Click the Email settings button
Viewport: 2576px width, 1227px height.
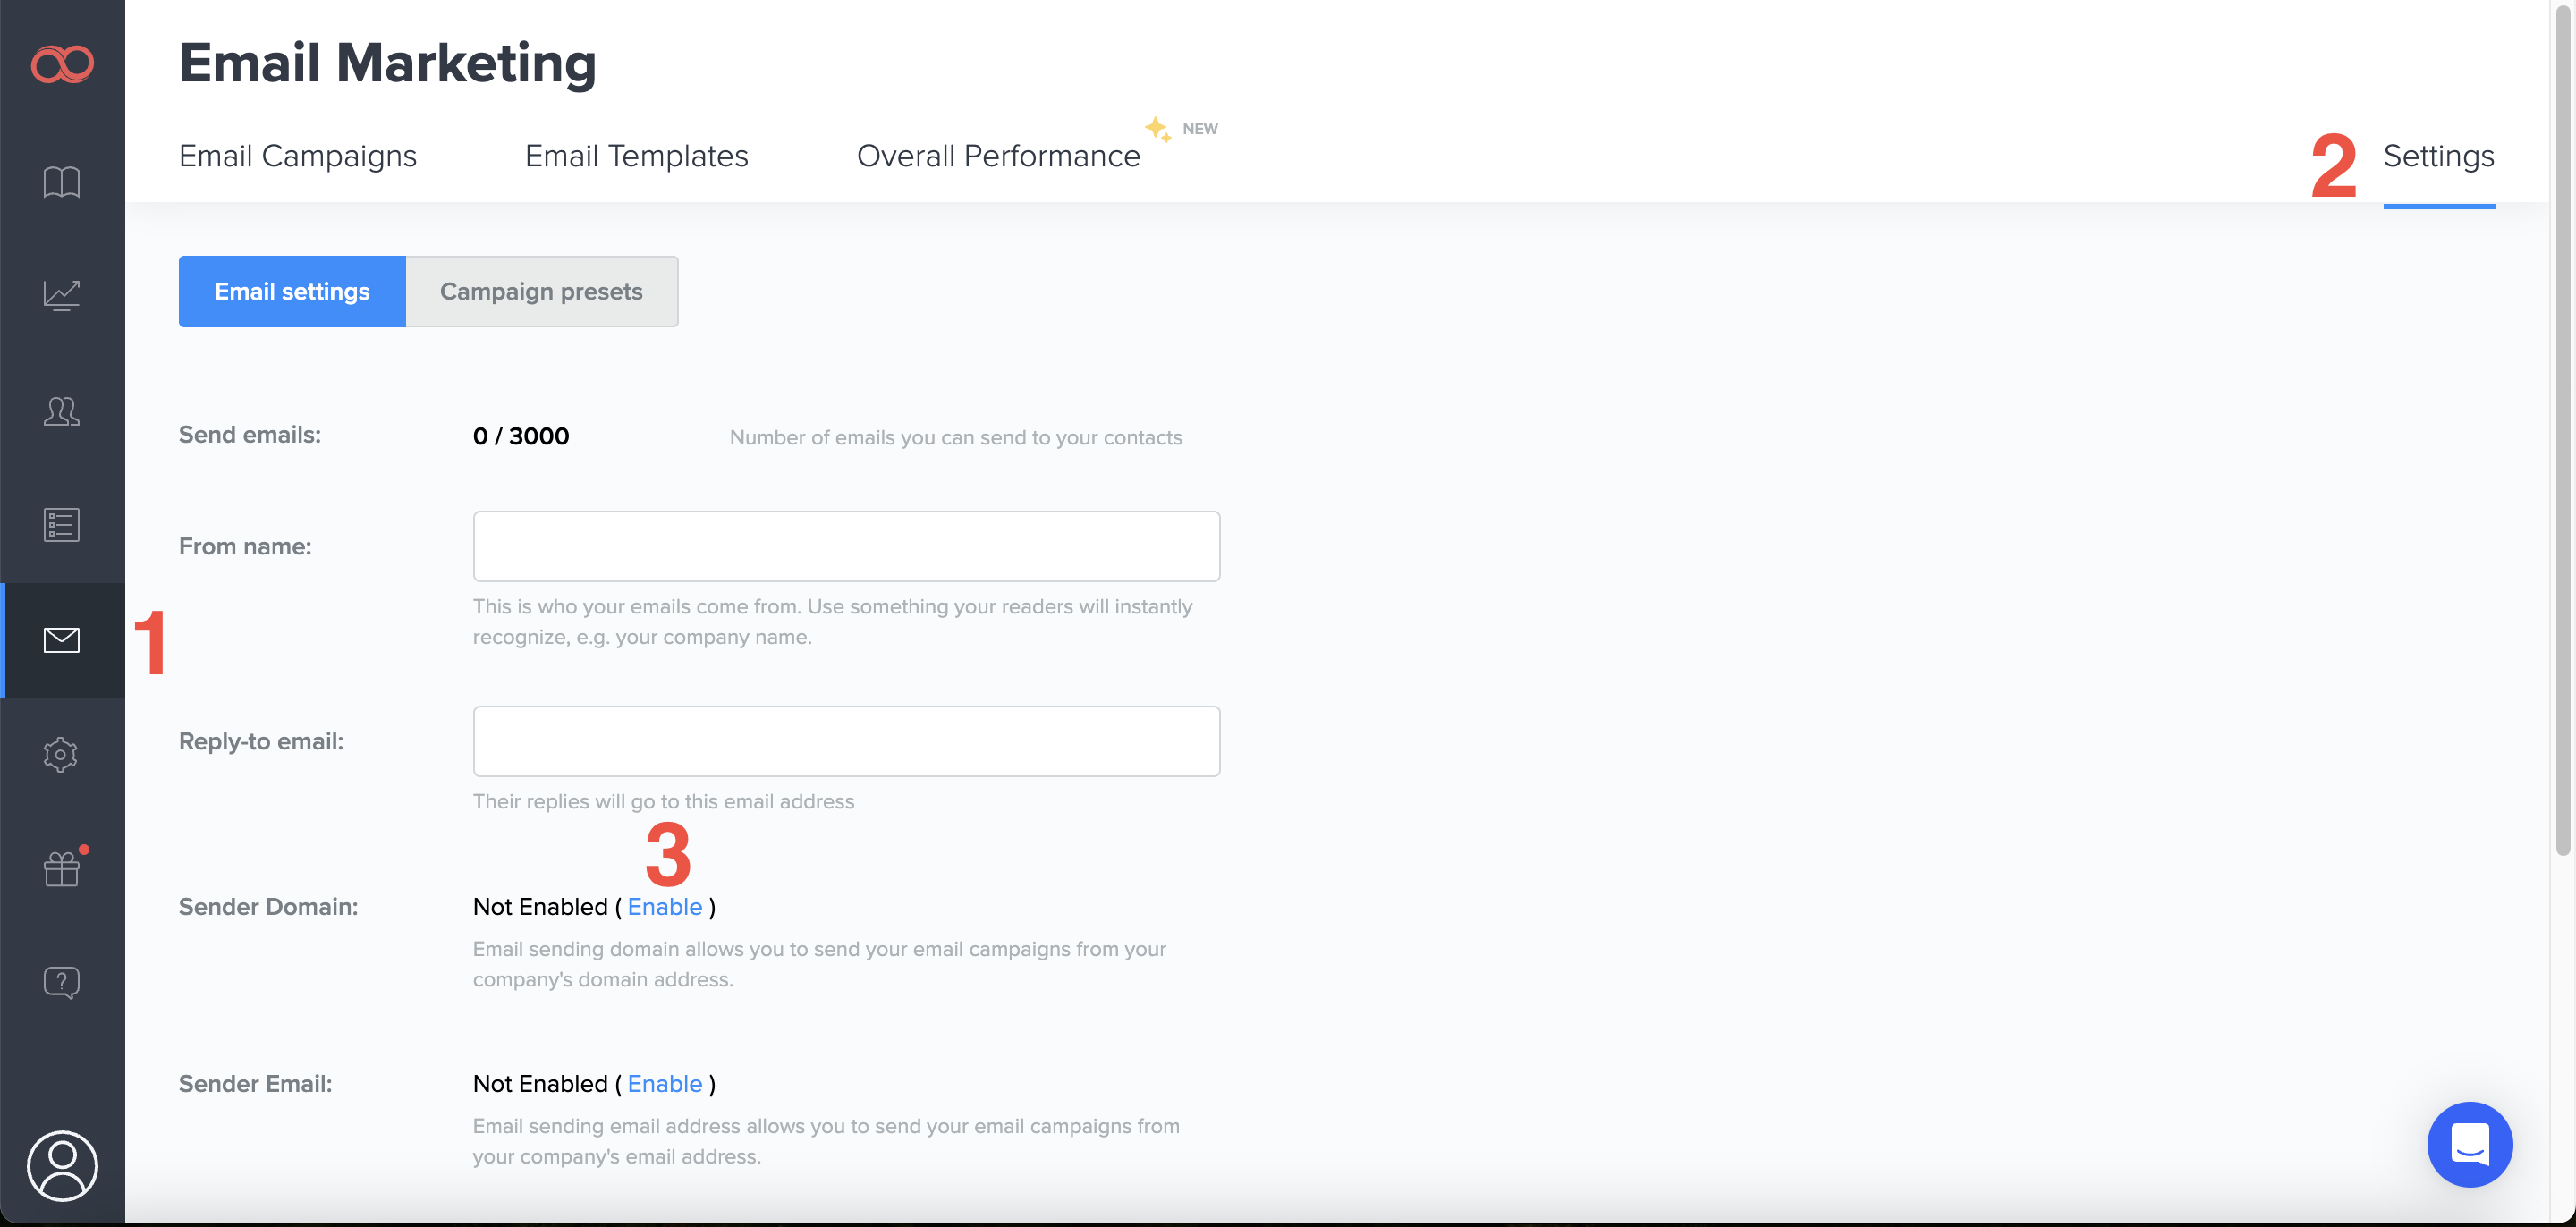(292, 291)
